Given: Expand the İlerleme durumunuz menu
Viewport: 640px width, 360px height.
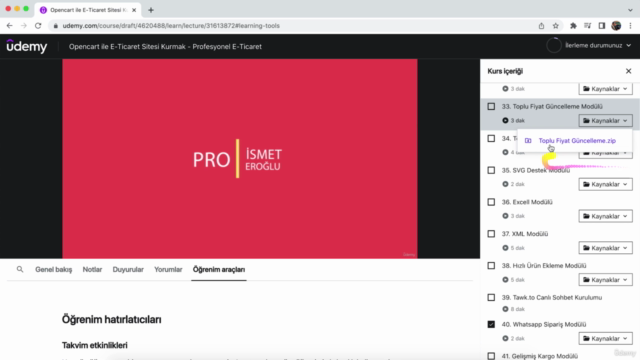Looking at the screenshot, I should (x=598, y=45).
